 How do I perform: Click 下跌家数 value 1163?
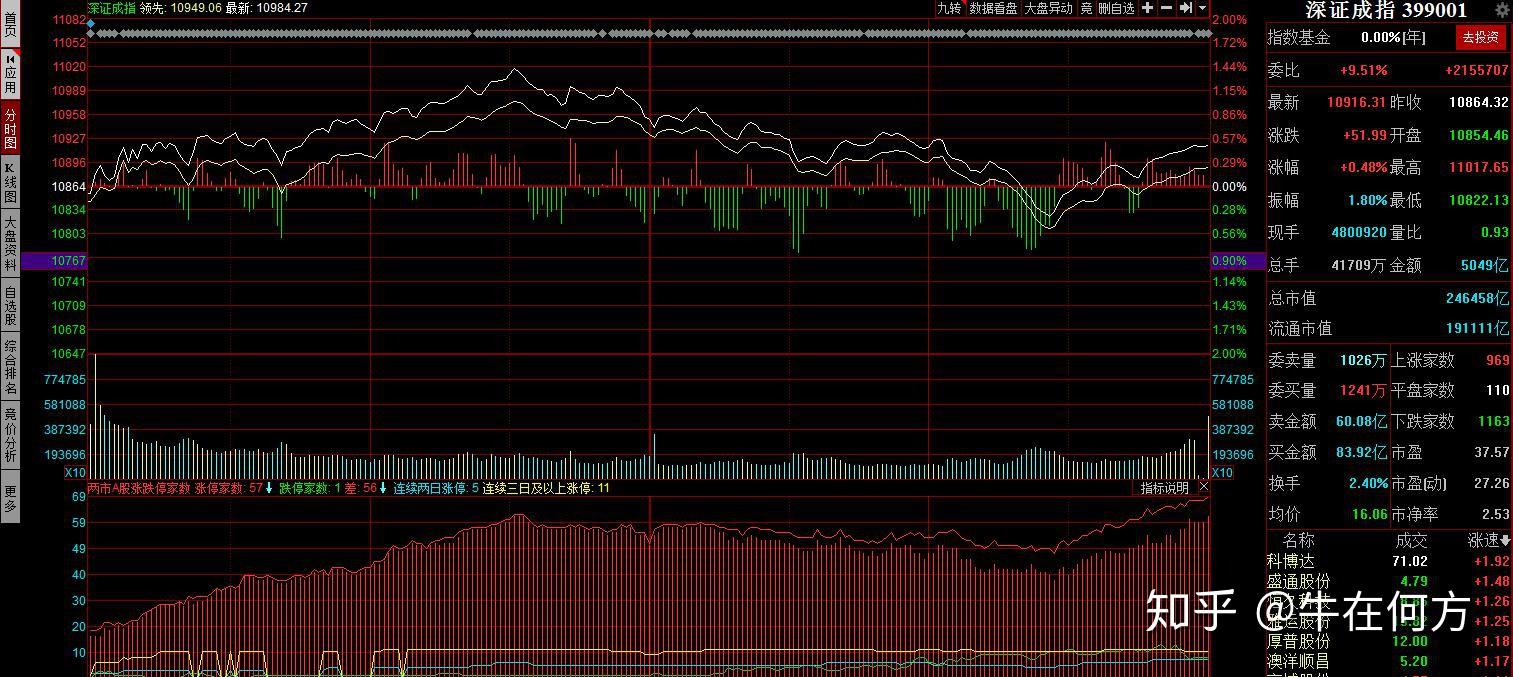1493,421
